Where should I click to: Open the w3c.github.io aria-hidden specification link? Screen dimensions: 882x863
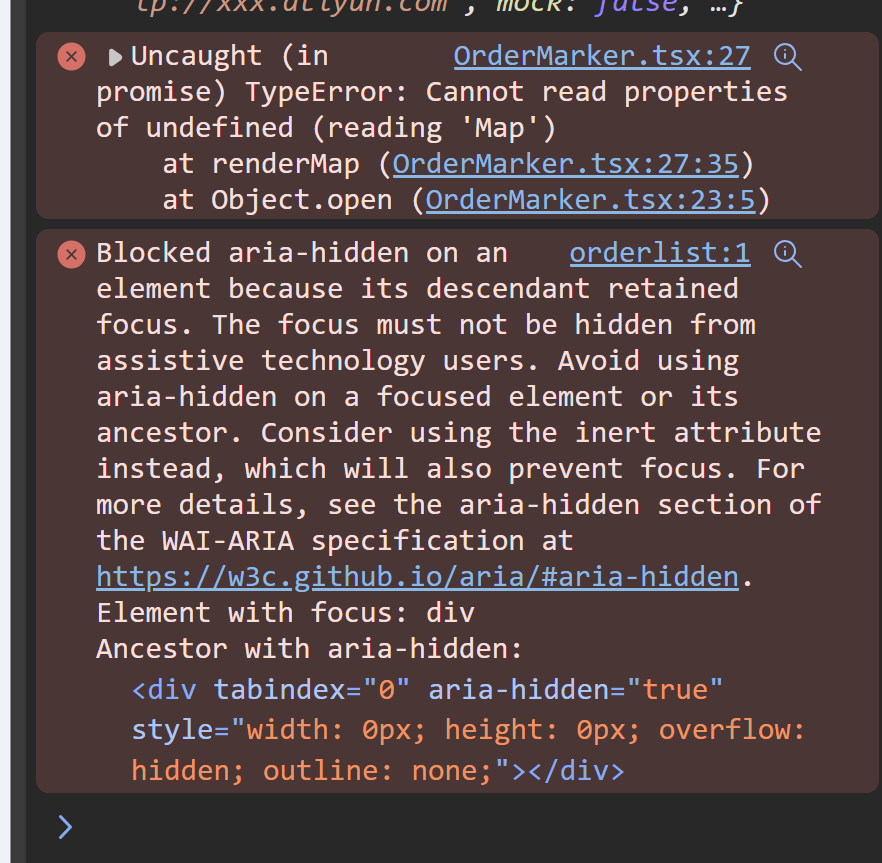click(x=417, y=577)
